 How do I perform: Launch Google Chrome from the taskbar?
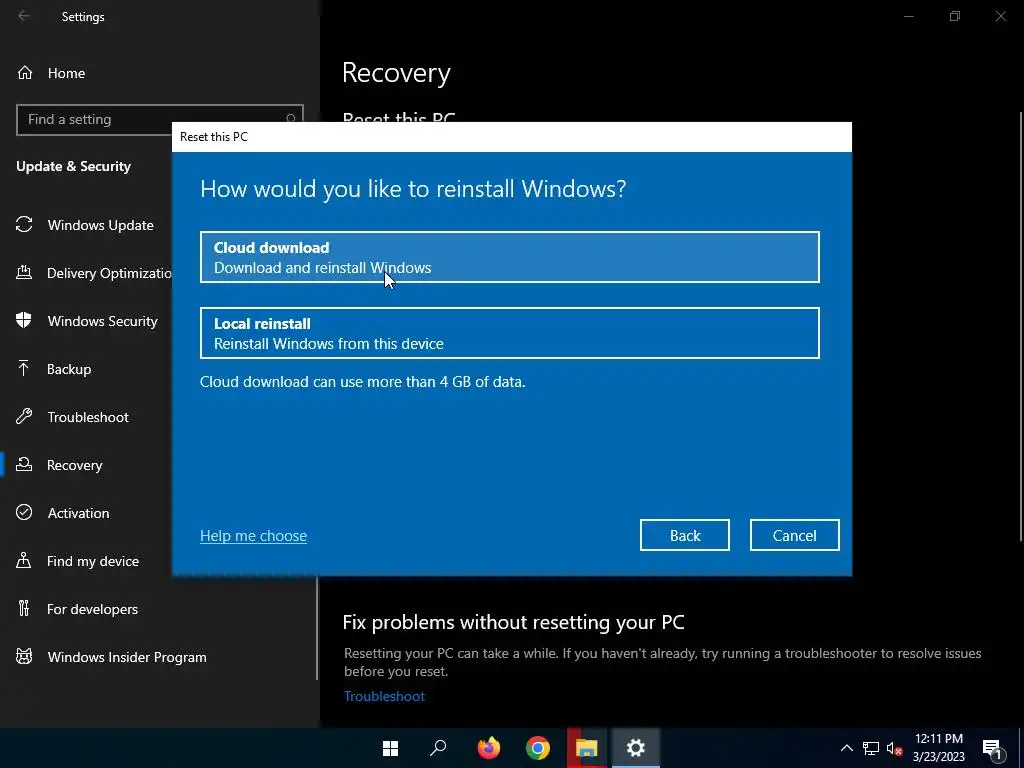coord(537,748)
